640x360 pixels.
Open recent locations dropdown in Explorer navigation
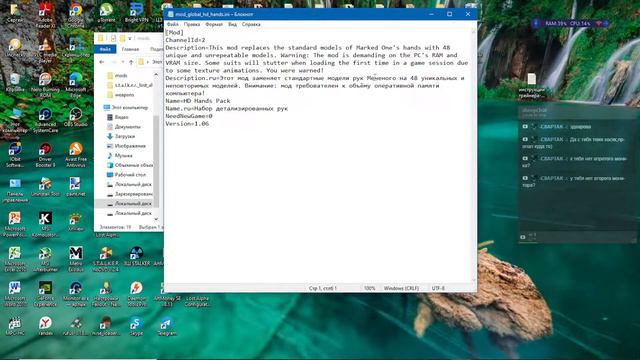pos(123,62)
